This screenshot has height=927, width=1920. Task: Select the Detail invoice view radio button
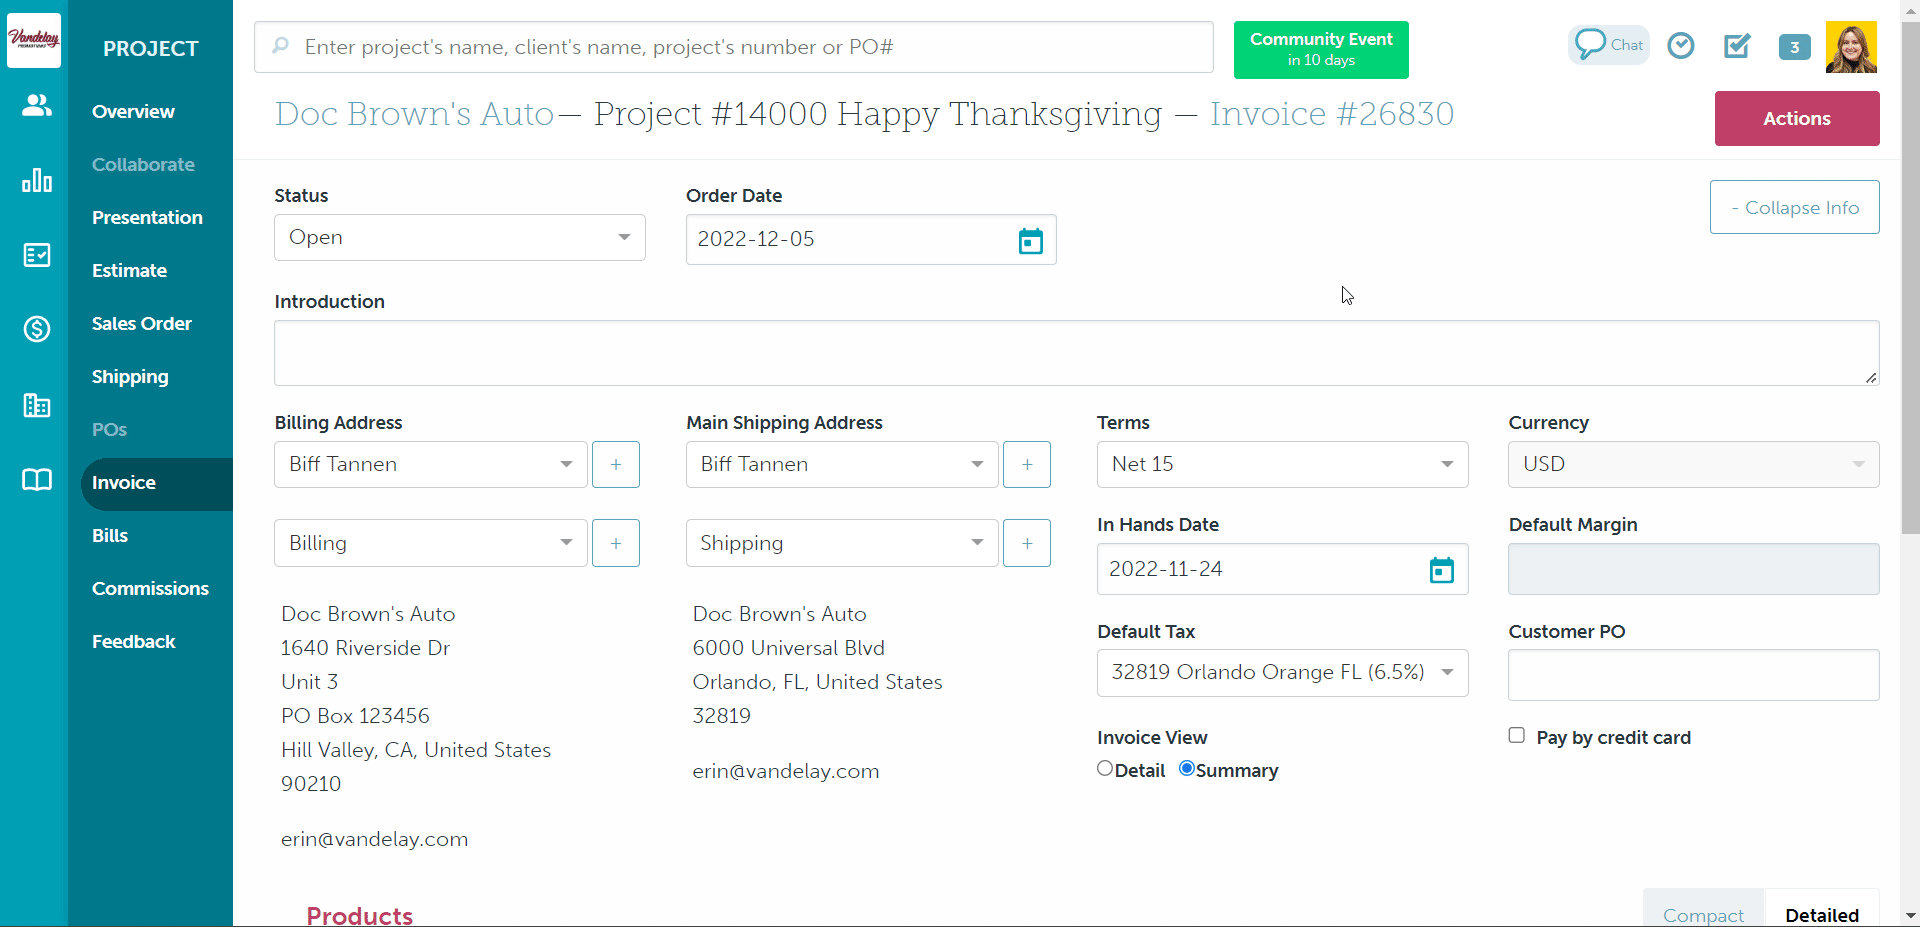click(x=1105, y=768)
